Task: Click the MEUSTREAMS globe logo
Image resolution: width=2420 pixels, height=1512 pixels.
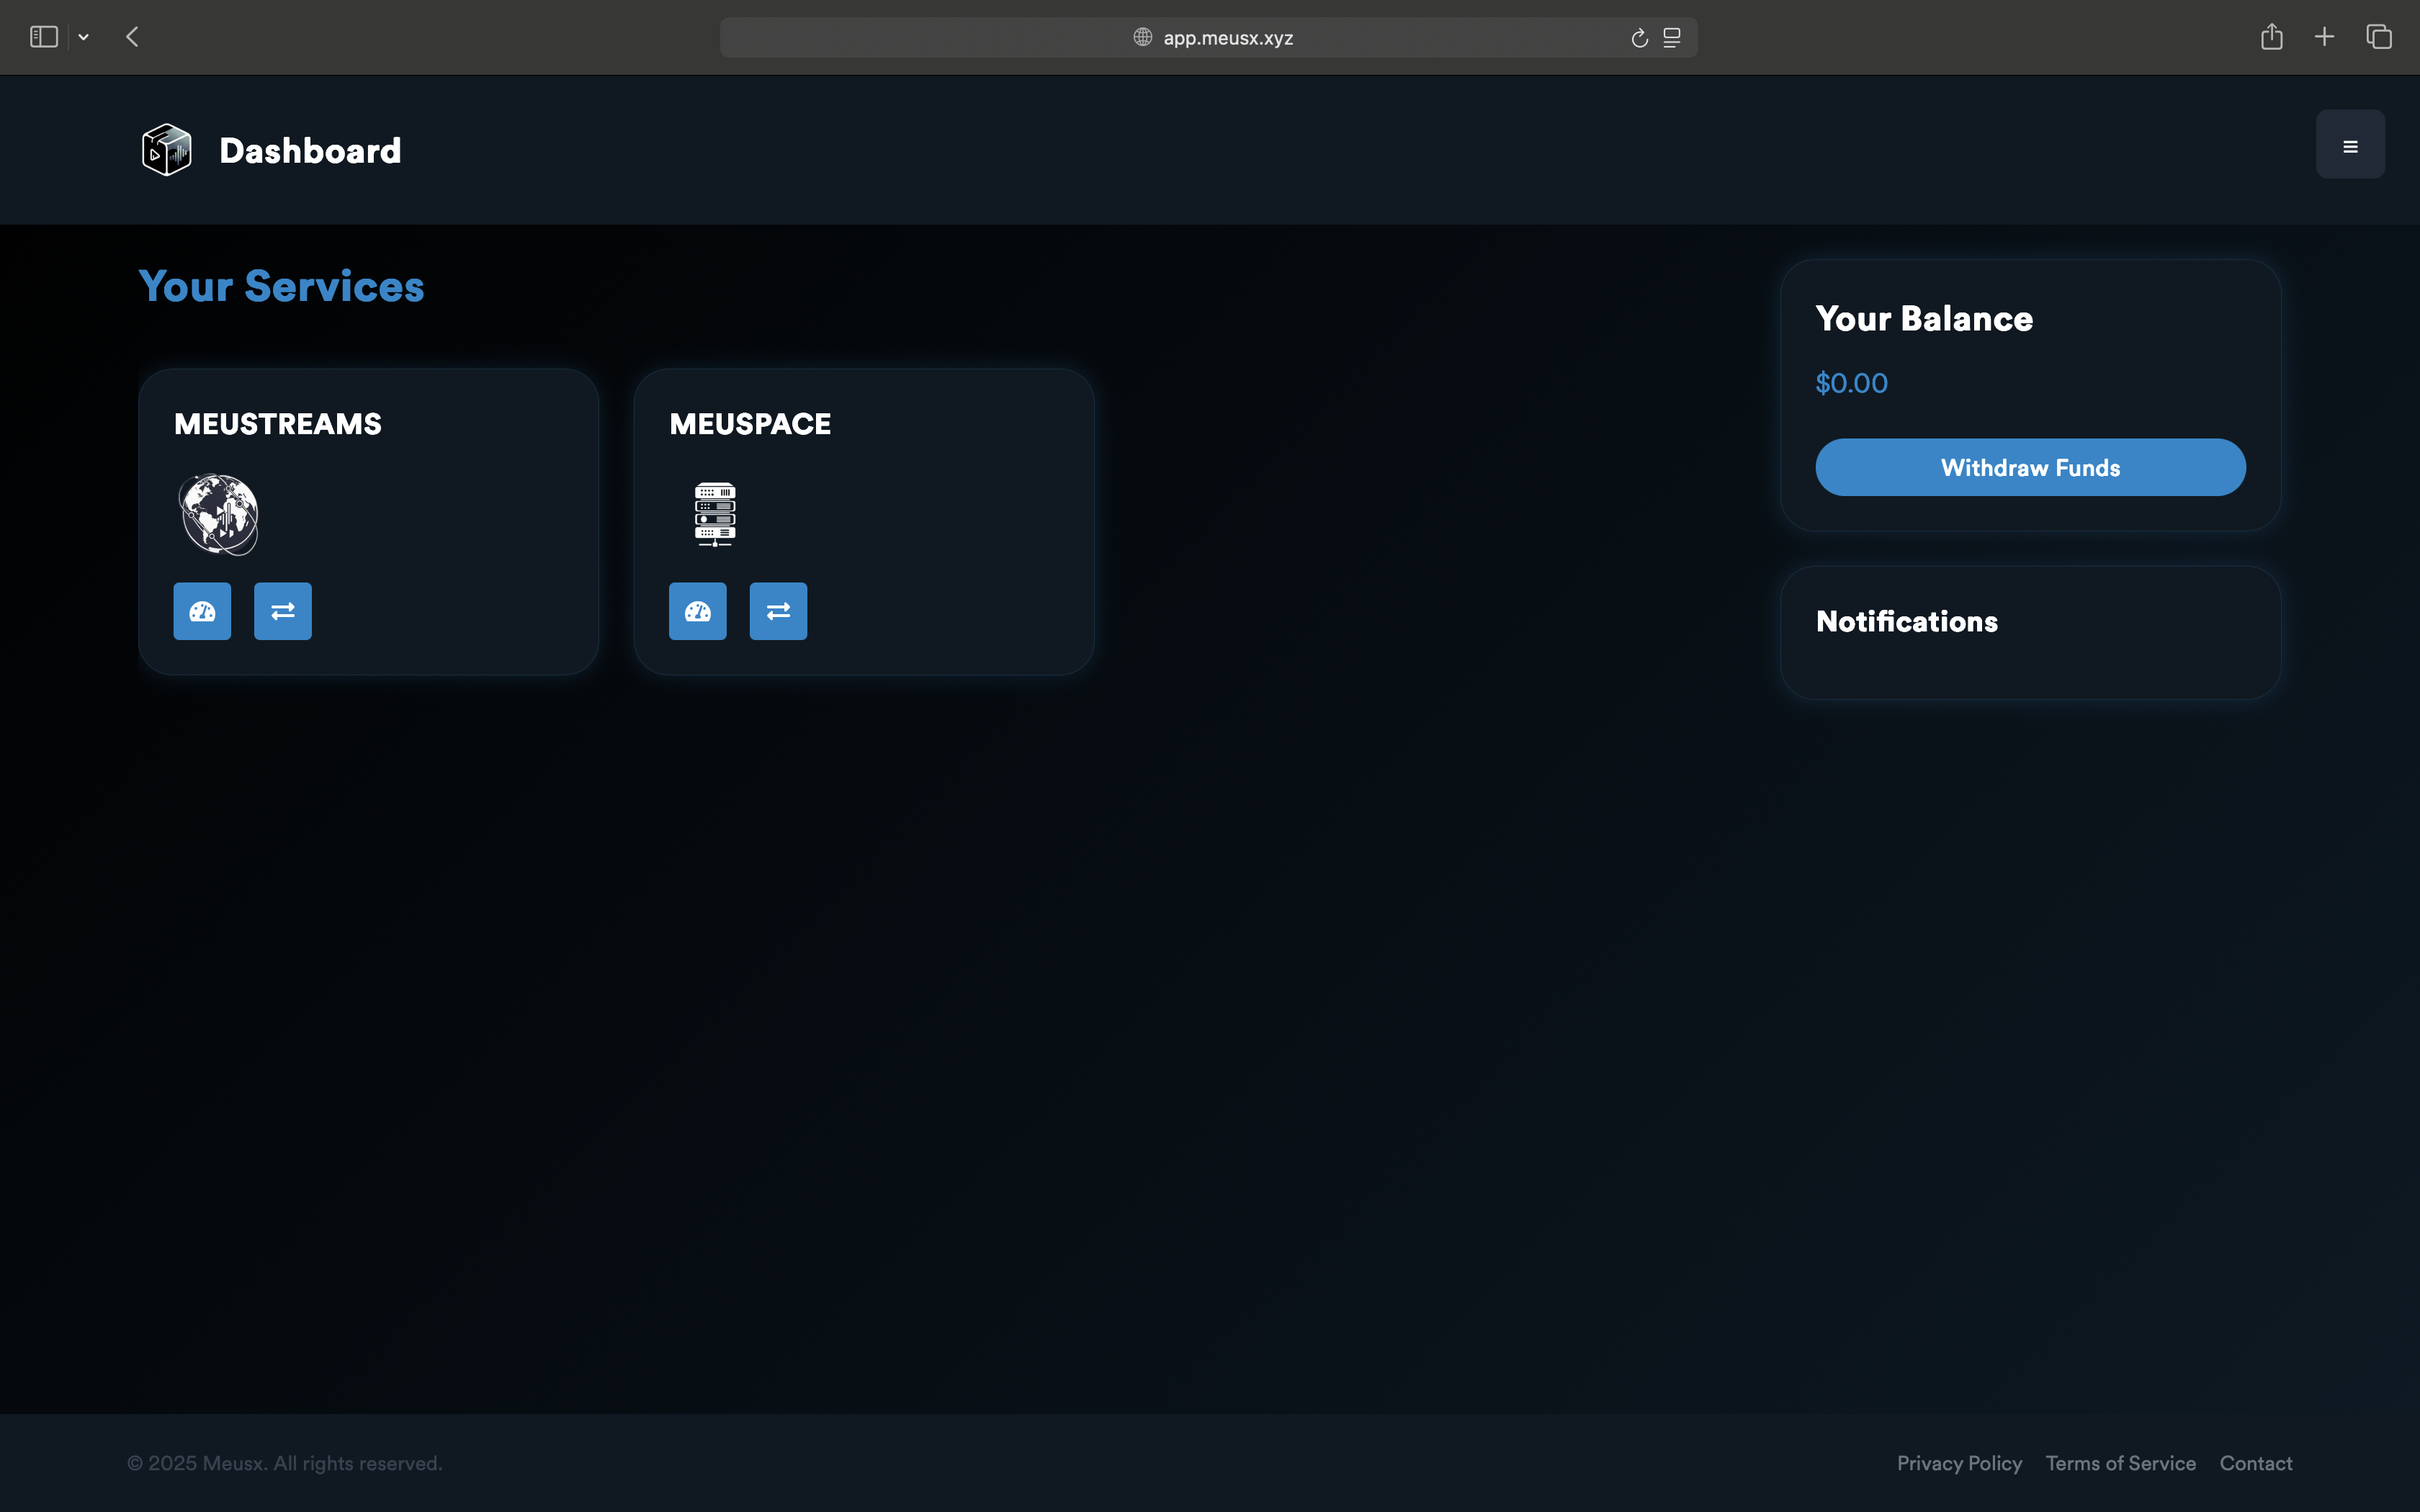Action: (219, 514)
